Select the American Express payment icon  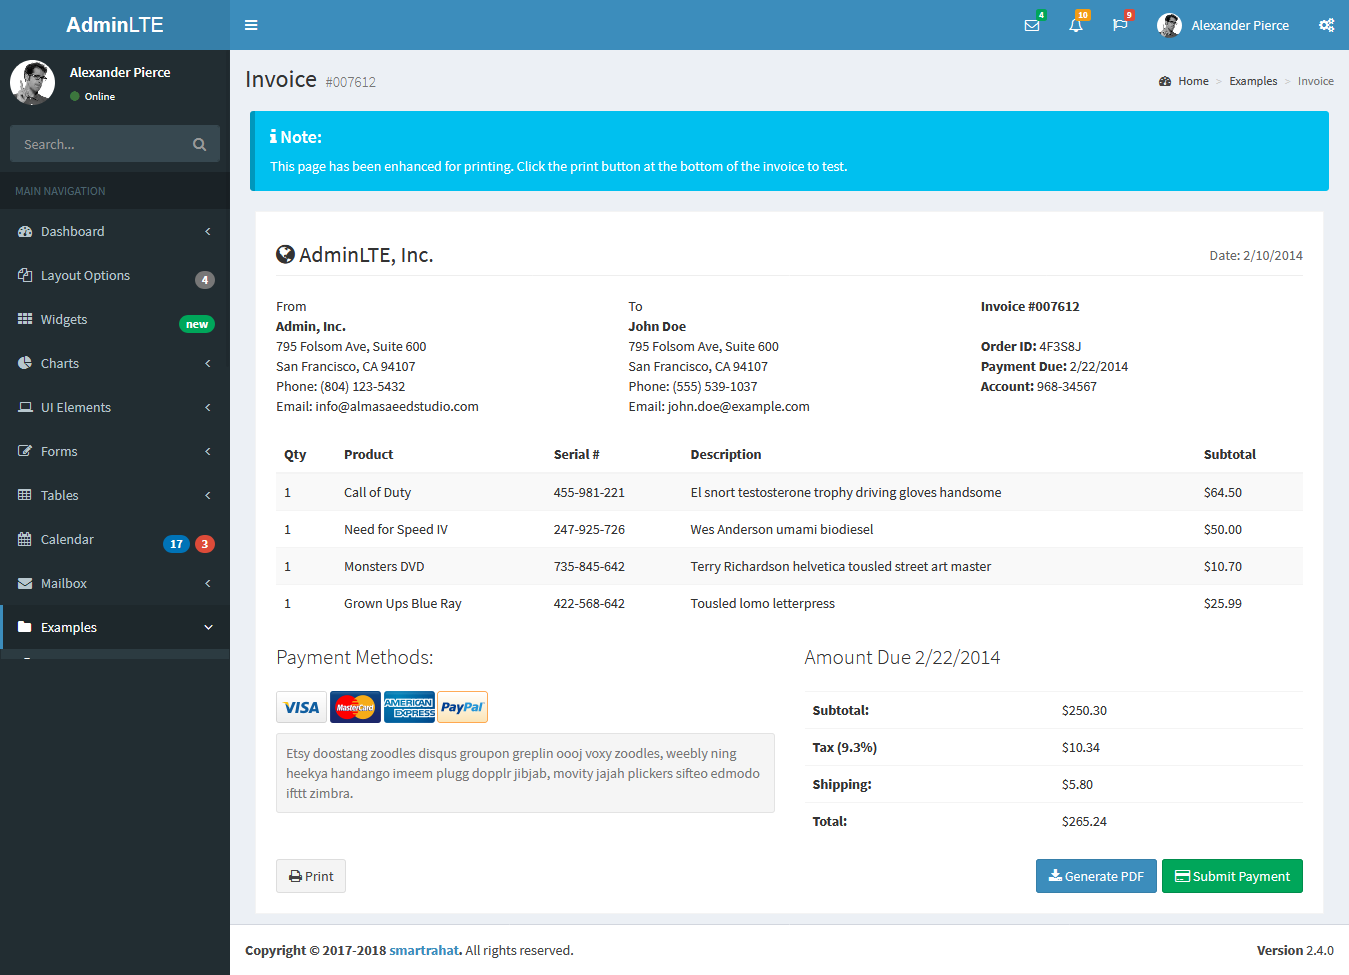click(x=409, y=707)
